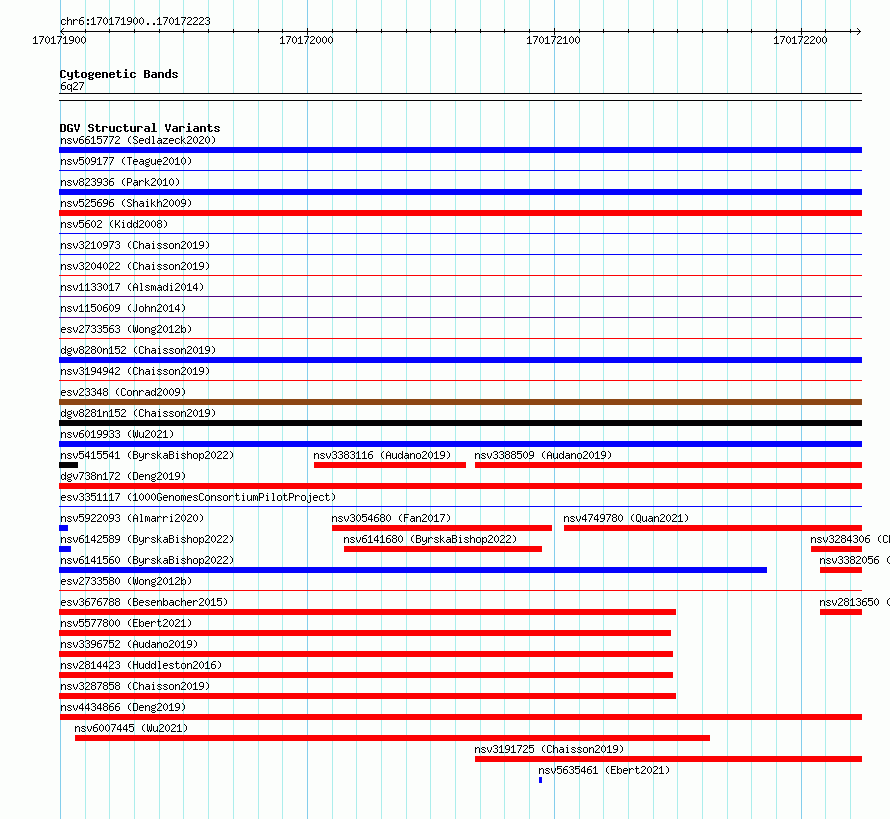Viewport: 890px width, 819px height.
Task: Select nsv6141680 (ByrskaBishop2022) label
Action: pos(430,539)
